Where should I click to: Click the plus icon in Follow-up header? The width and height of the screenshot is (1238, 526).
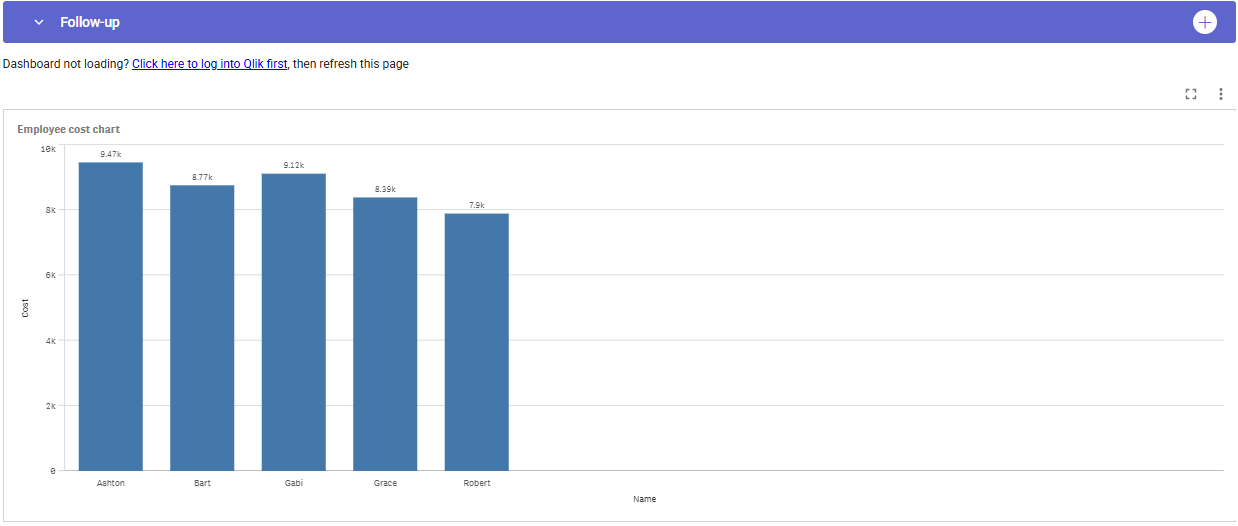pos(1205,22)
